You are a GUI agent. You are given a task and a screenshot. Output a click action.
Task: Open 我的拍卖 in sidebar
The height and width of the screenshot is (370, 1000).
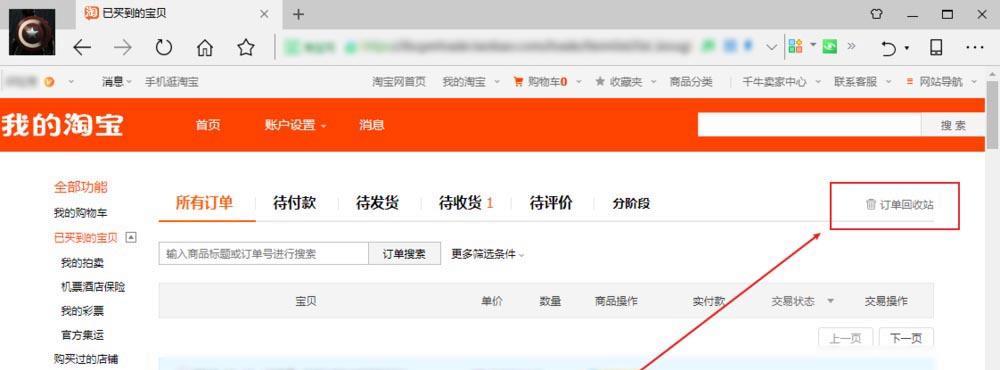[x=82, y=263]
